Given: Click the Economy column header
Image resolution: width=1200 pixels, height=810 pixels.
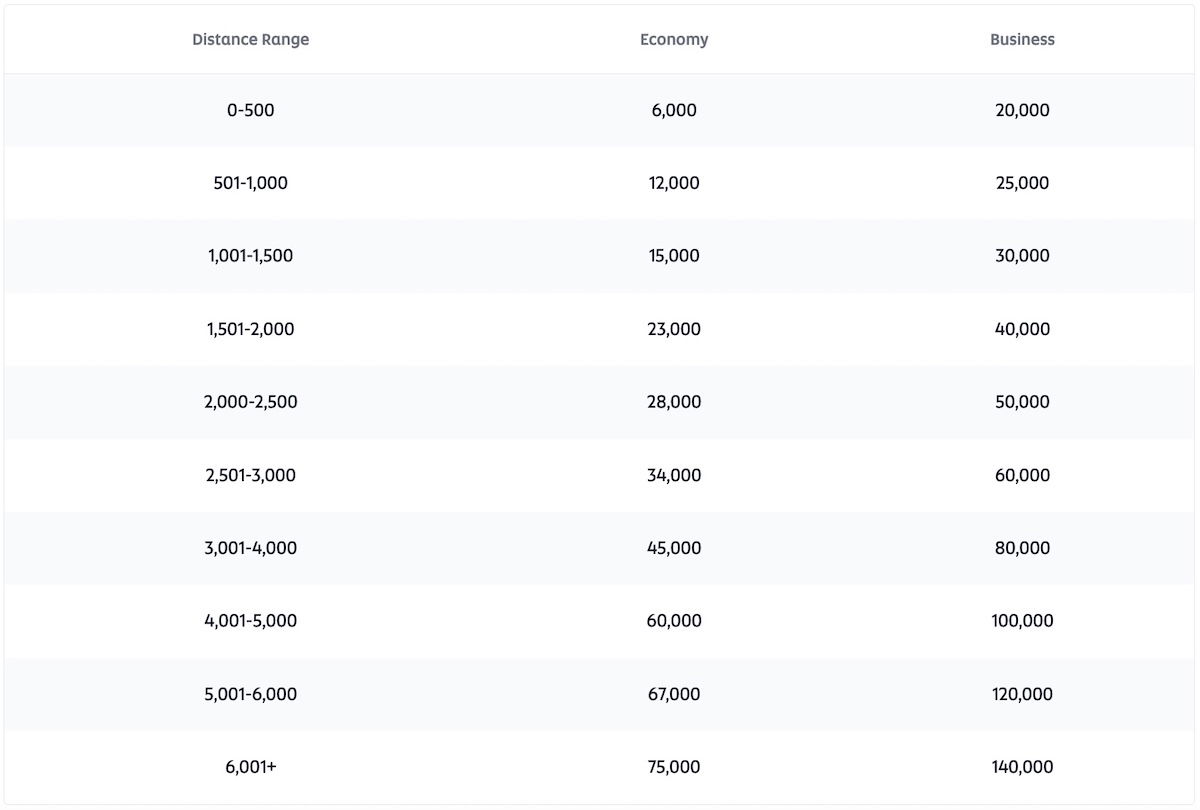Looking at the screenshot, I should pos(674,40).
